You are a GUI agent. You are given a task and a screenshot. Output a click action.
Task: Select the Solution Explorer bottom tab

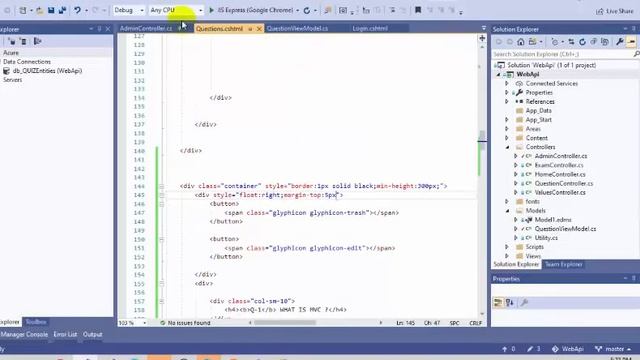point(516,264)
